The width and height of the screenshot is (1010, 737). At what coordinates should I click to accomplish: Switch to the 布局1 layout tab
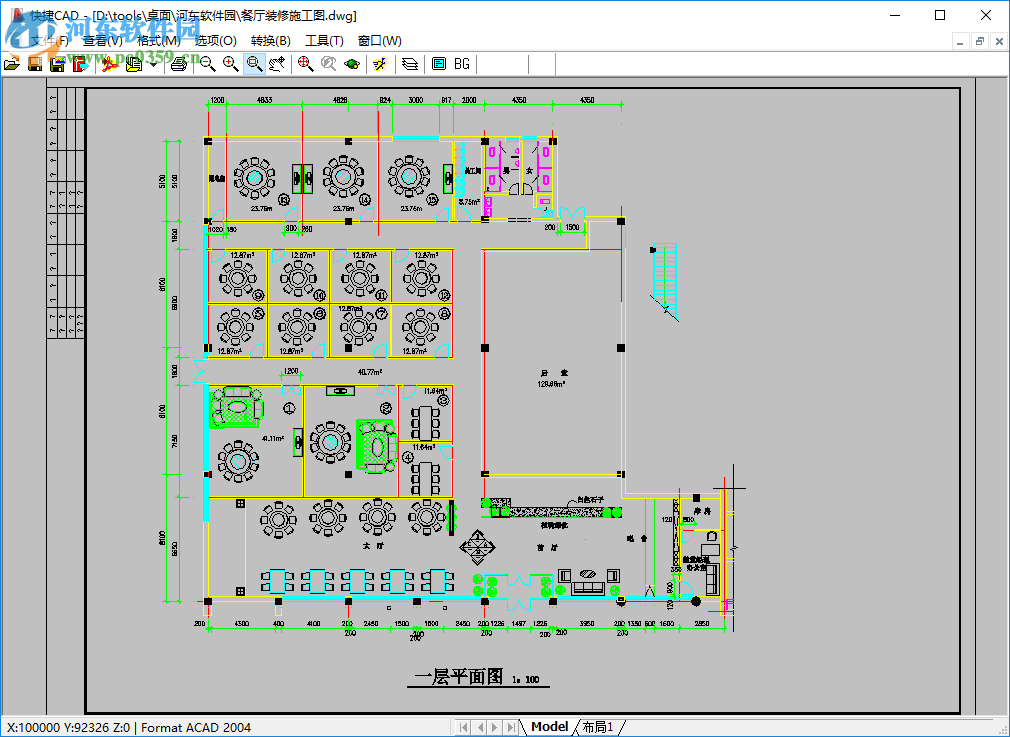tap(598, 727)
